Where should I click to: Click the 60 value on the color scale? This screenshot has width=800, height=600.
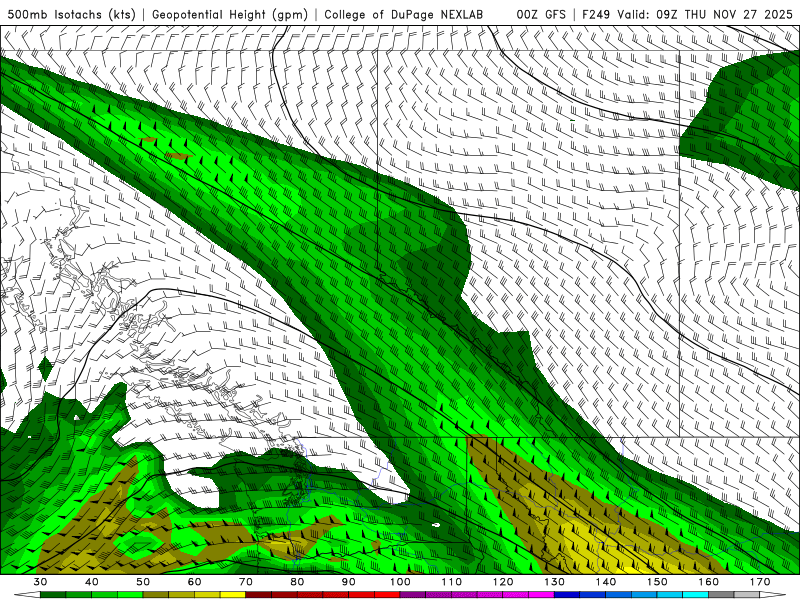tap(194, 582)
